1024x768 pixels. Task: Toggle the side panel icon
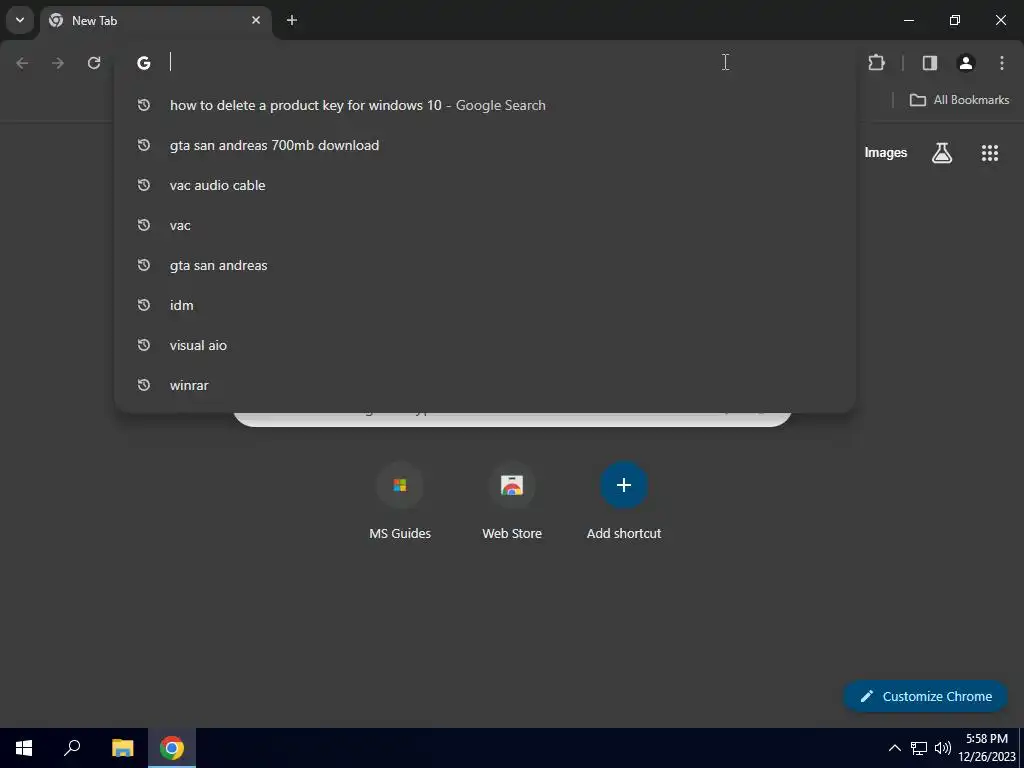tap(930, 63)
